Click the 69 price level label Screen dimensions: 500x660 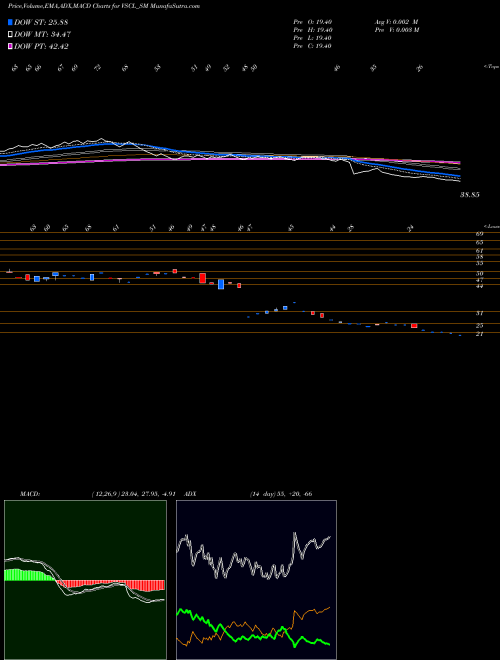(x=479, y=234)
